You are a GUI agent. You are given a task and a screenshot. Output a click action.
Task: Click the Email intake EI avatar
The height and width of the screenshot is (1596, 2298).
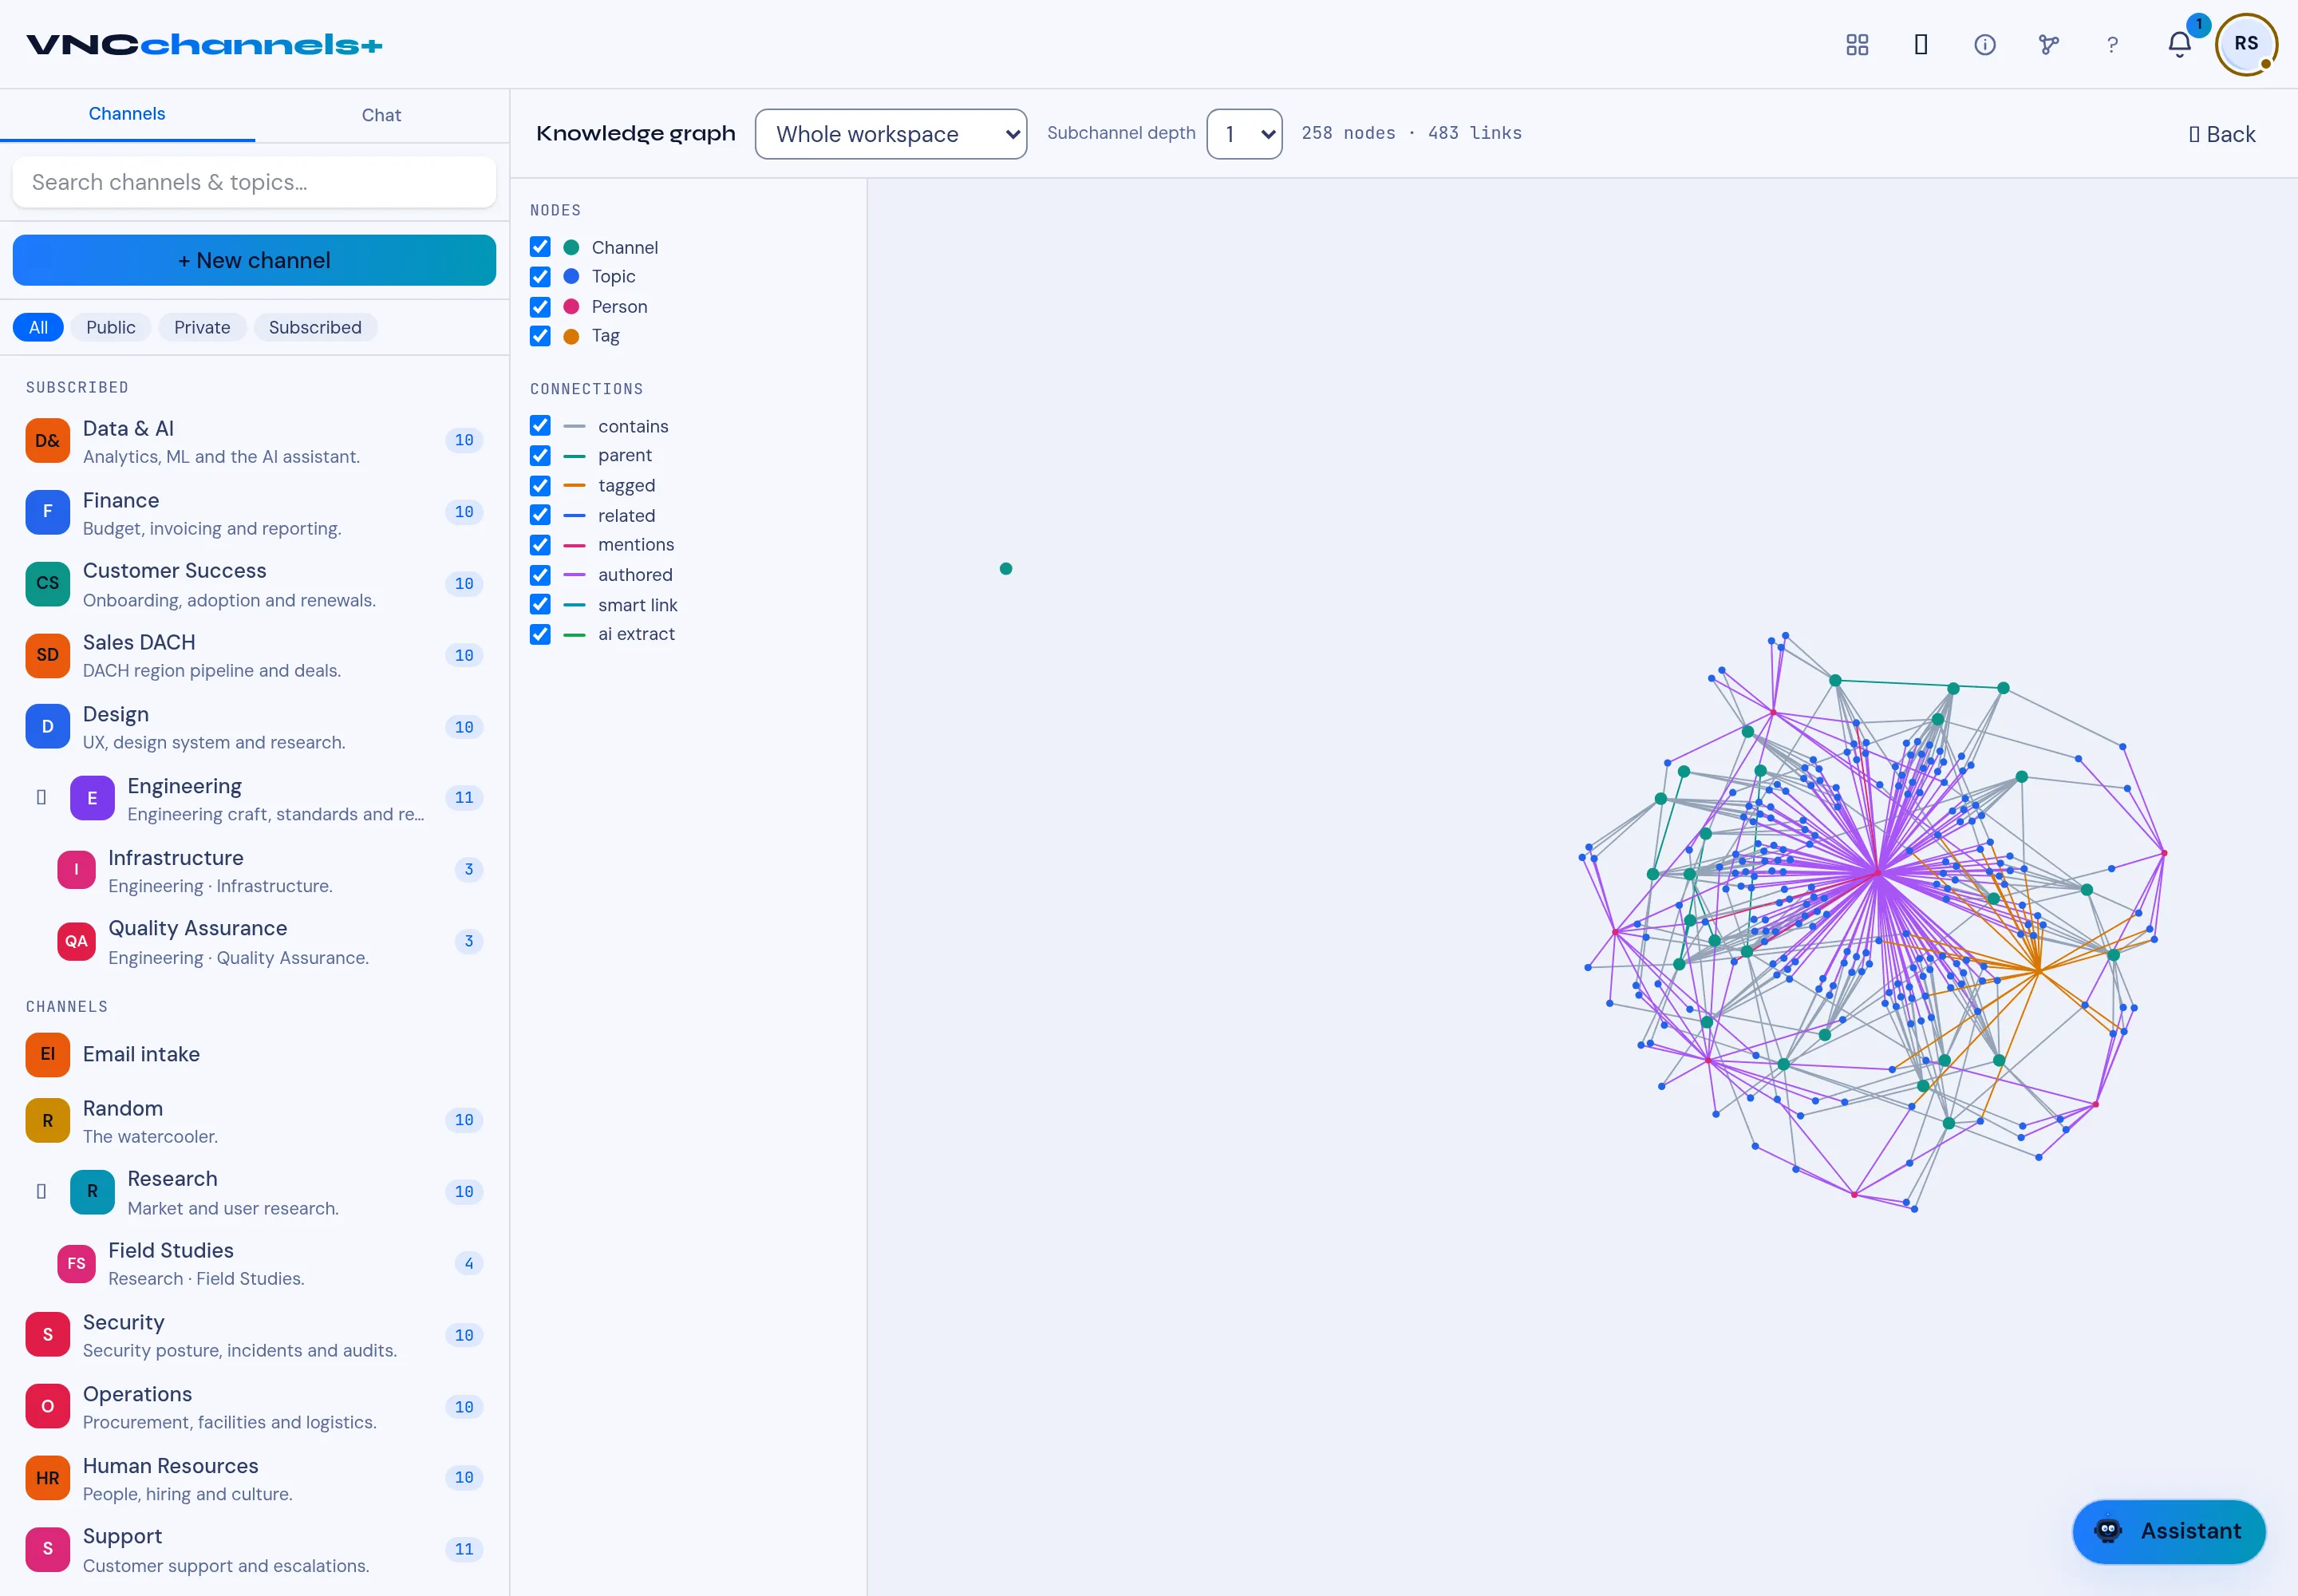tap(48, 1054)
